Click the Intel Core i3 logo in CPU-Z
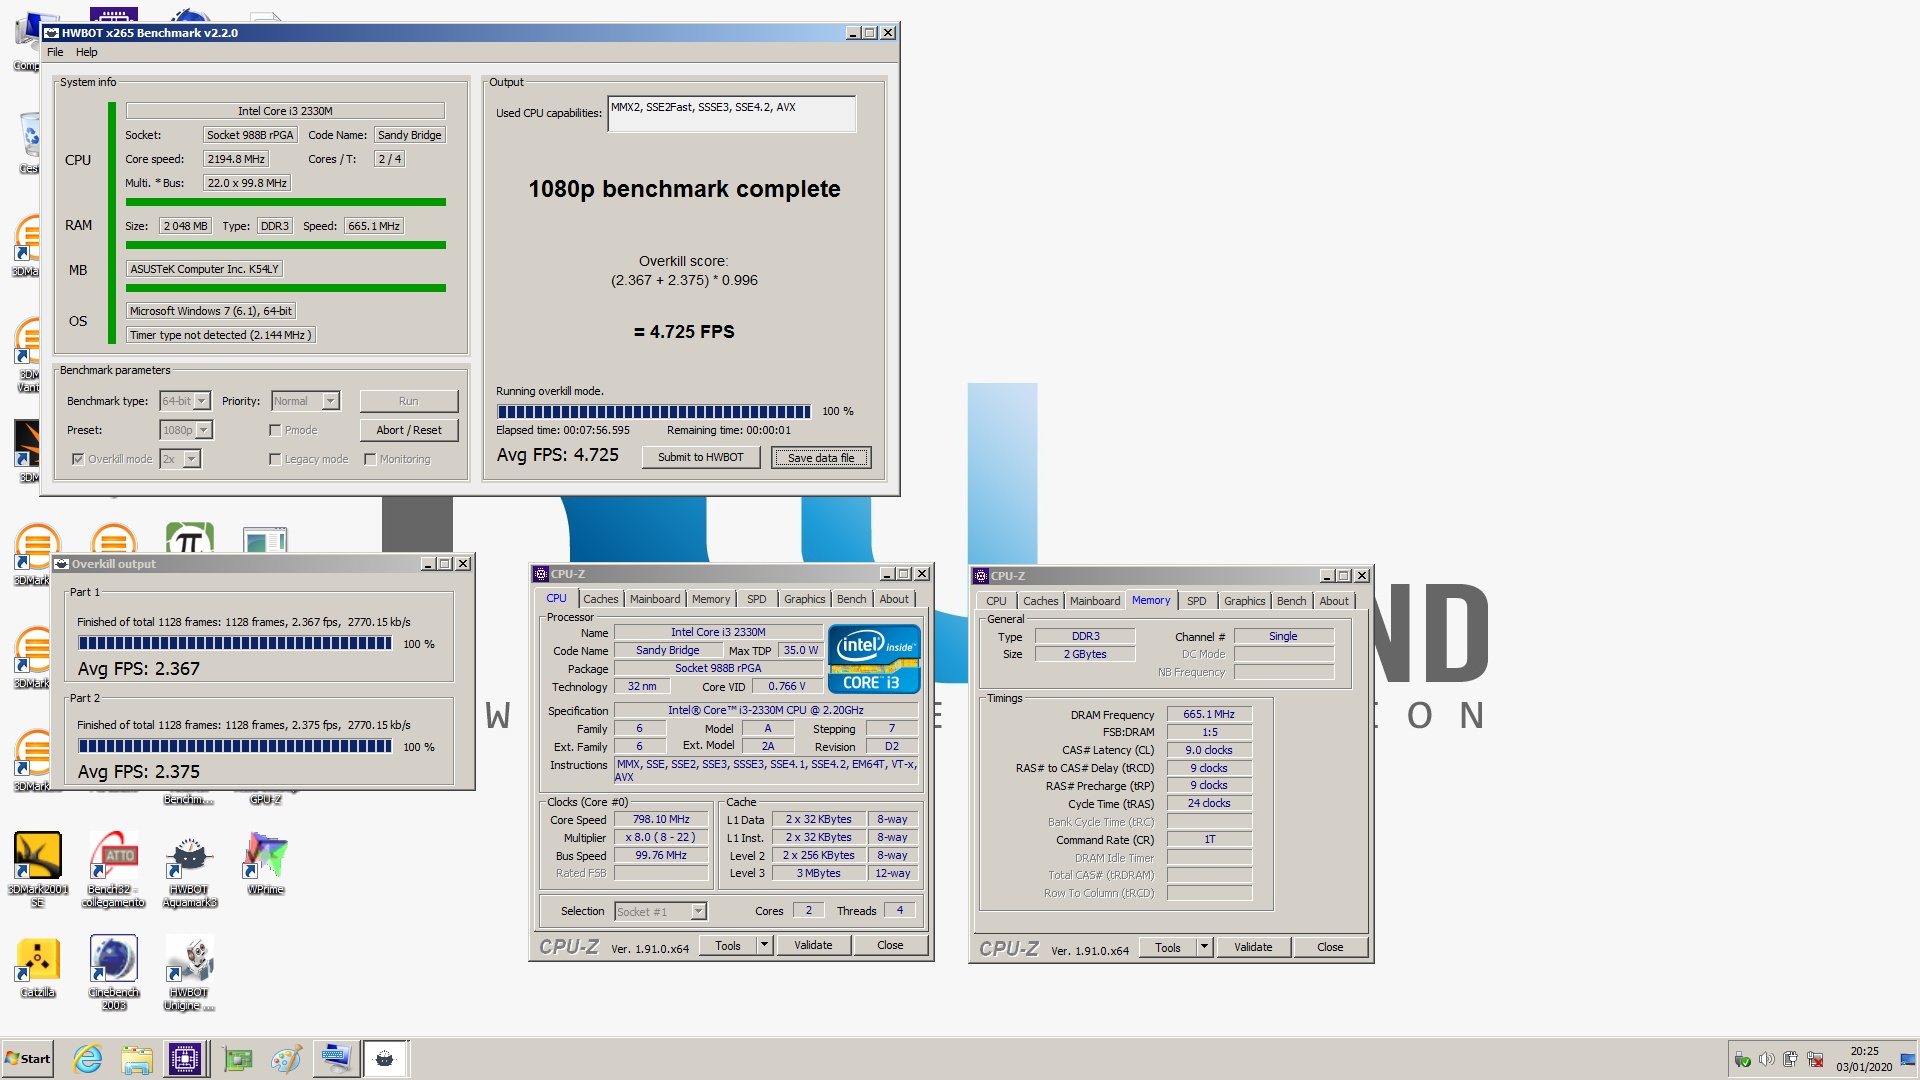1920x1080 pixels. pyautogui.click(x=873, y=659)
